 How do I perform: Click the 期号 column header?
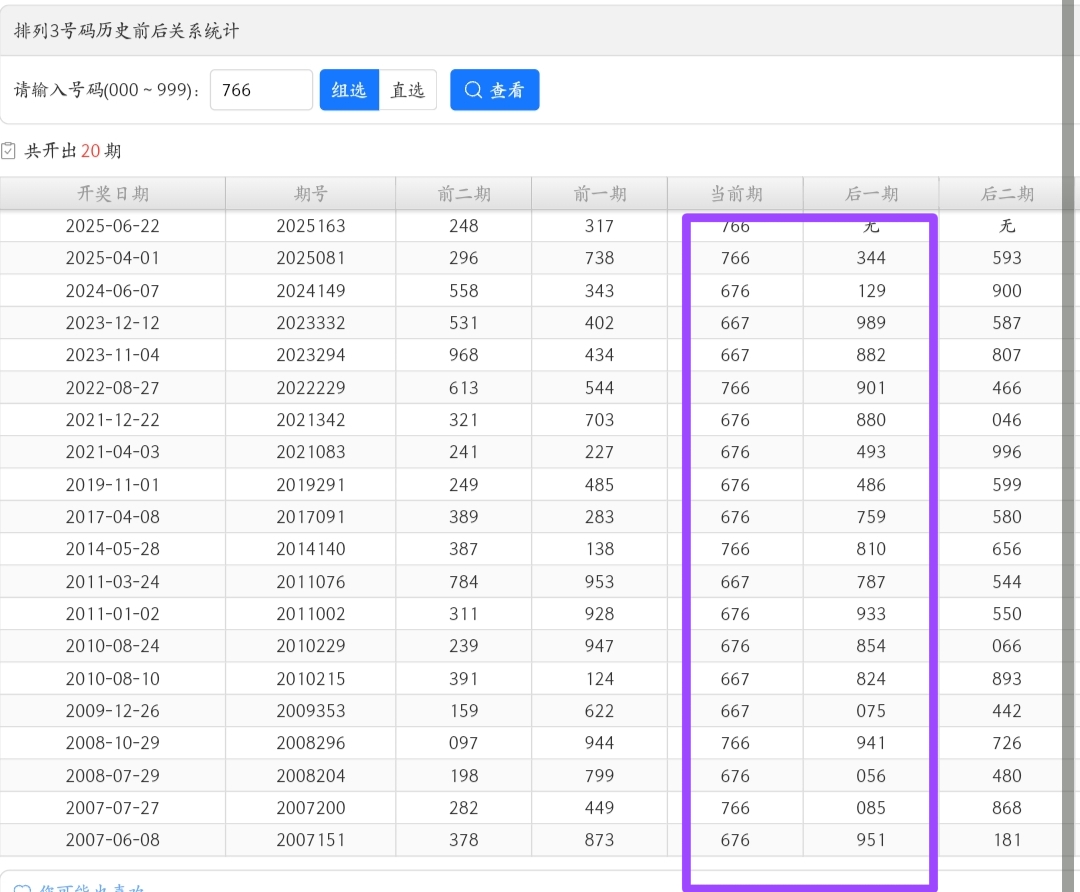point(311,194)
